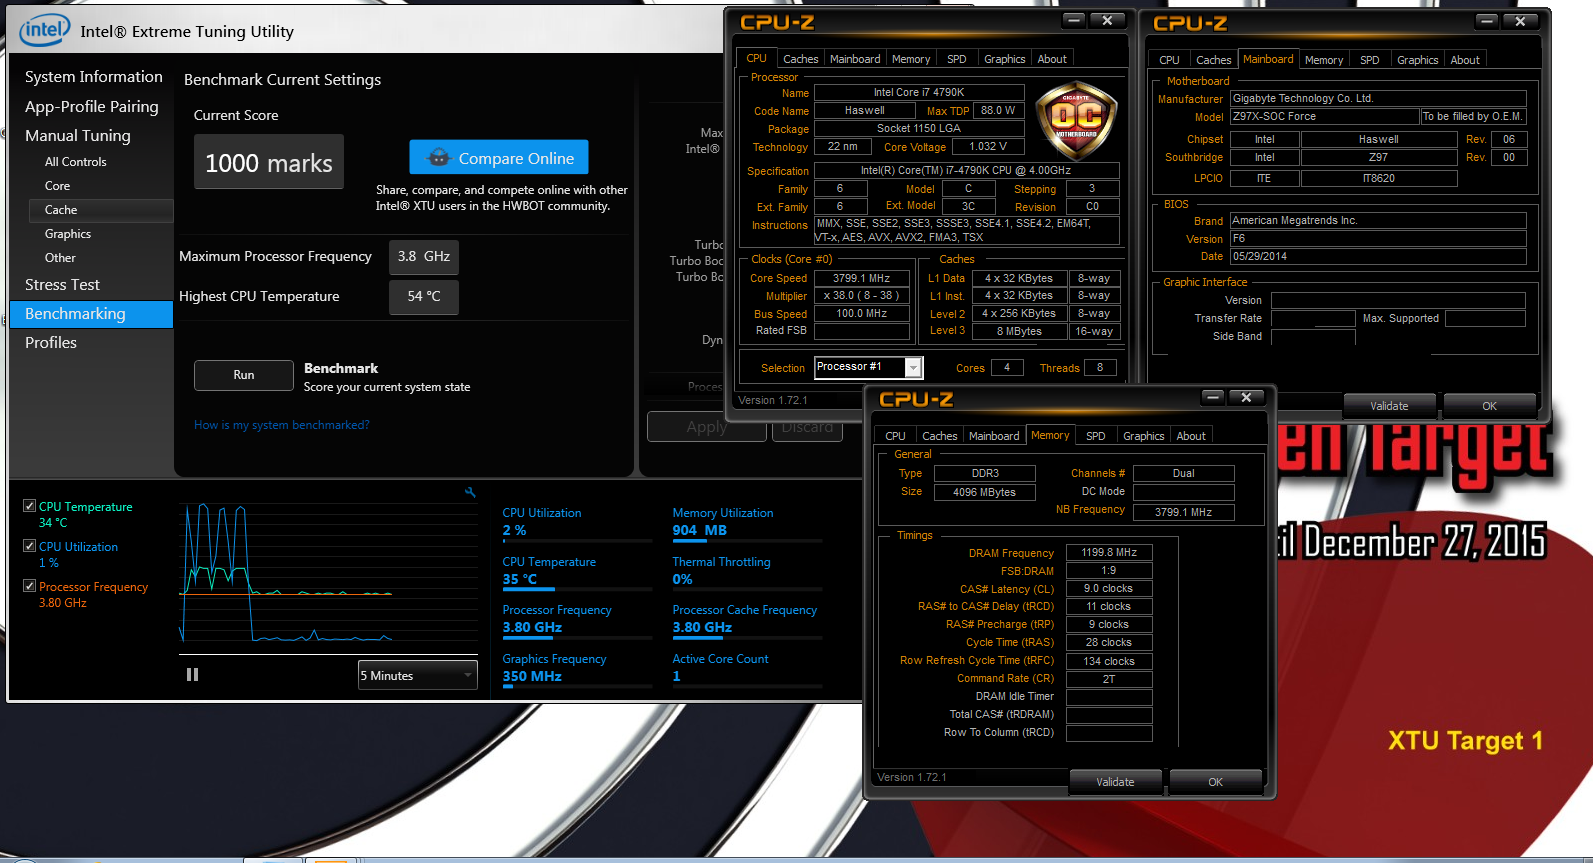The height and width of the screenshot is (863, 1593).
Task: Open All Controls under Manual Tuning
Action: coord(75,161)
